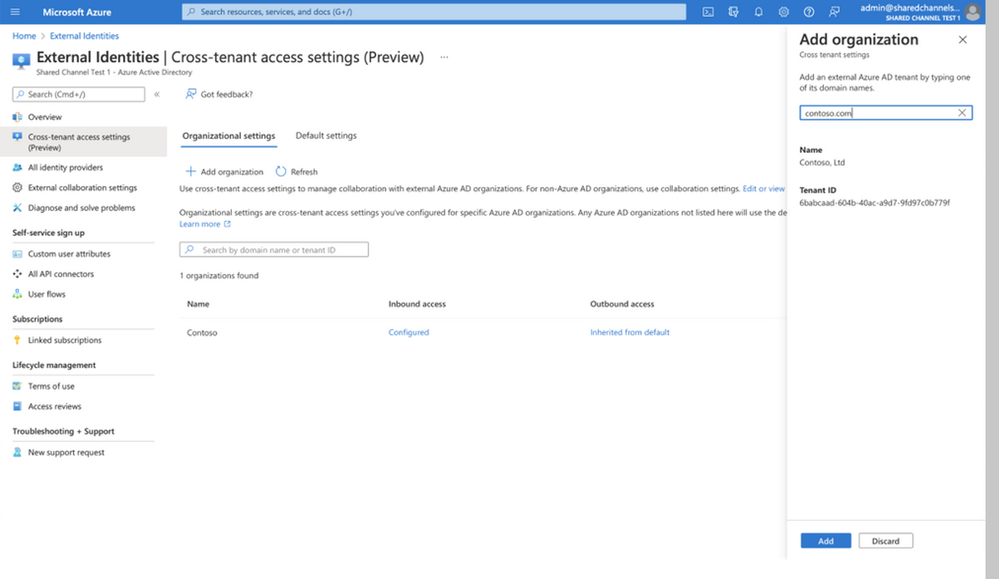Click the Got feedback icon
The image size is (999, 579).
190,94
